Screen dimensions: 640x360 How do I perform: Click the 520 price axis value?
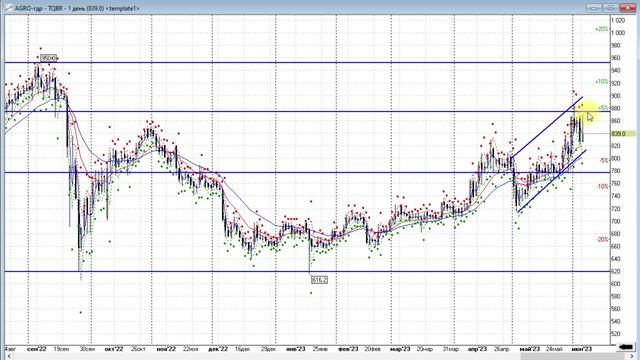[616, 334]
